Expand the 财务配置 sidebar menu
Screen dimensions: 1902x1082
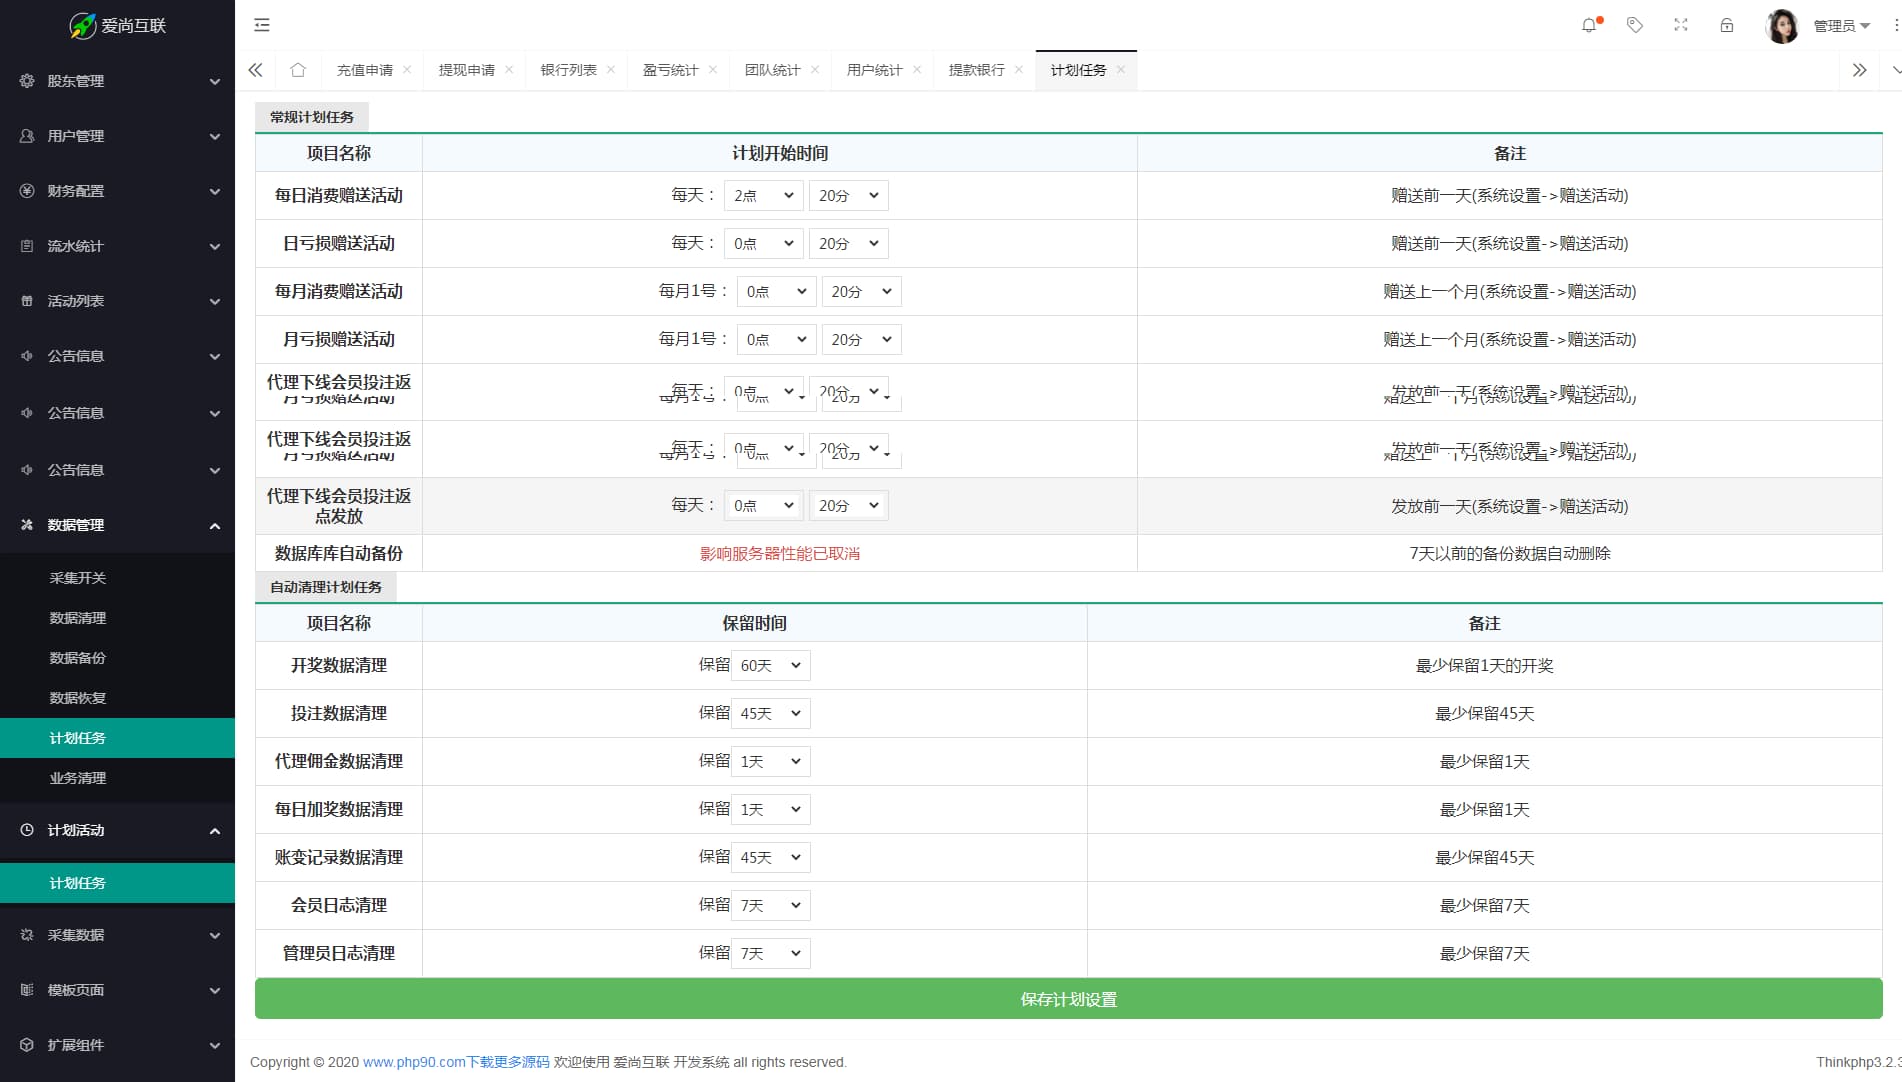point(117,191)
